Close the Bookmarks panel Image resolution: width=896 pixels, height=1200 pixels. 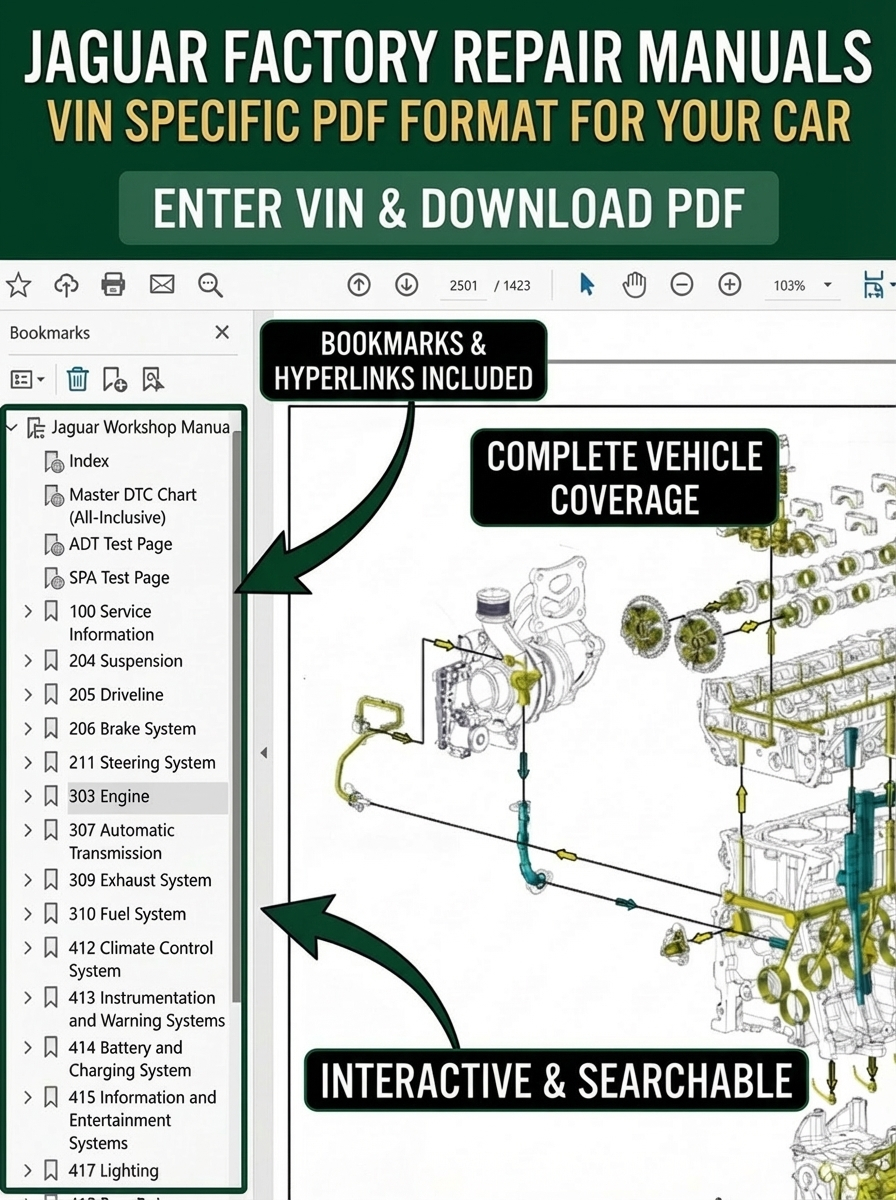click(222, 332)
